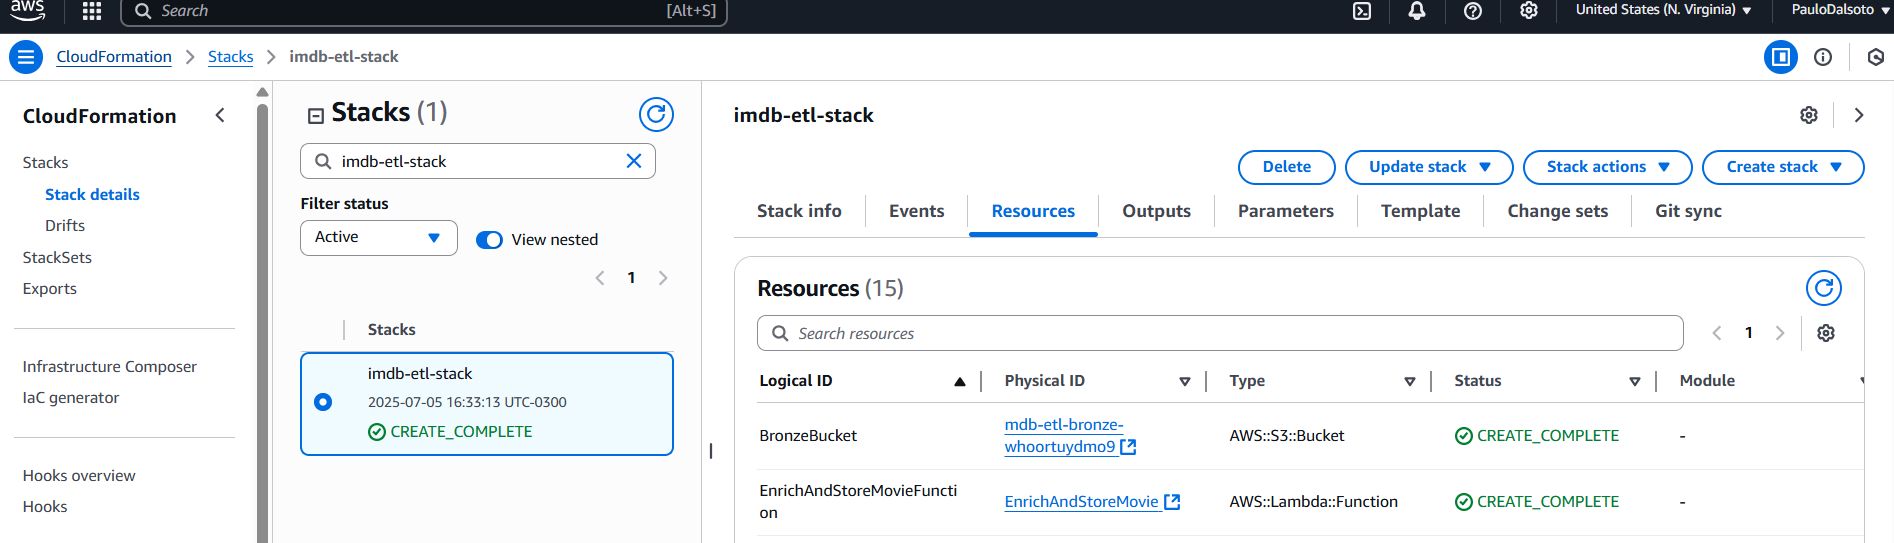The image size is (1894, 543).
Task: Open the help question mark menu
Action: click(x=1473, y=11)
